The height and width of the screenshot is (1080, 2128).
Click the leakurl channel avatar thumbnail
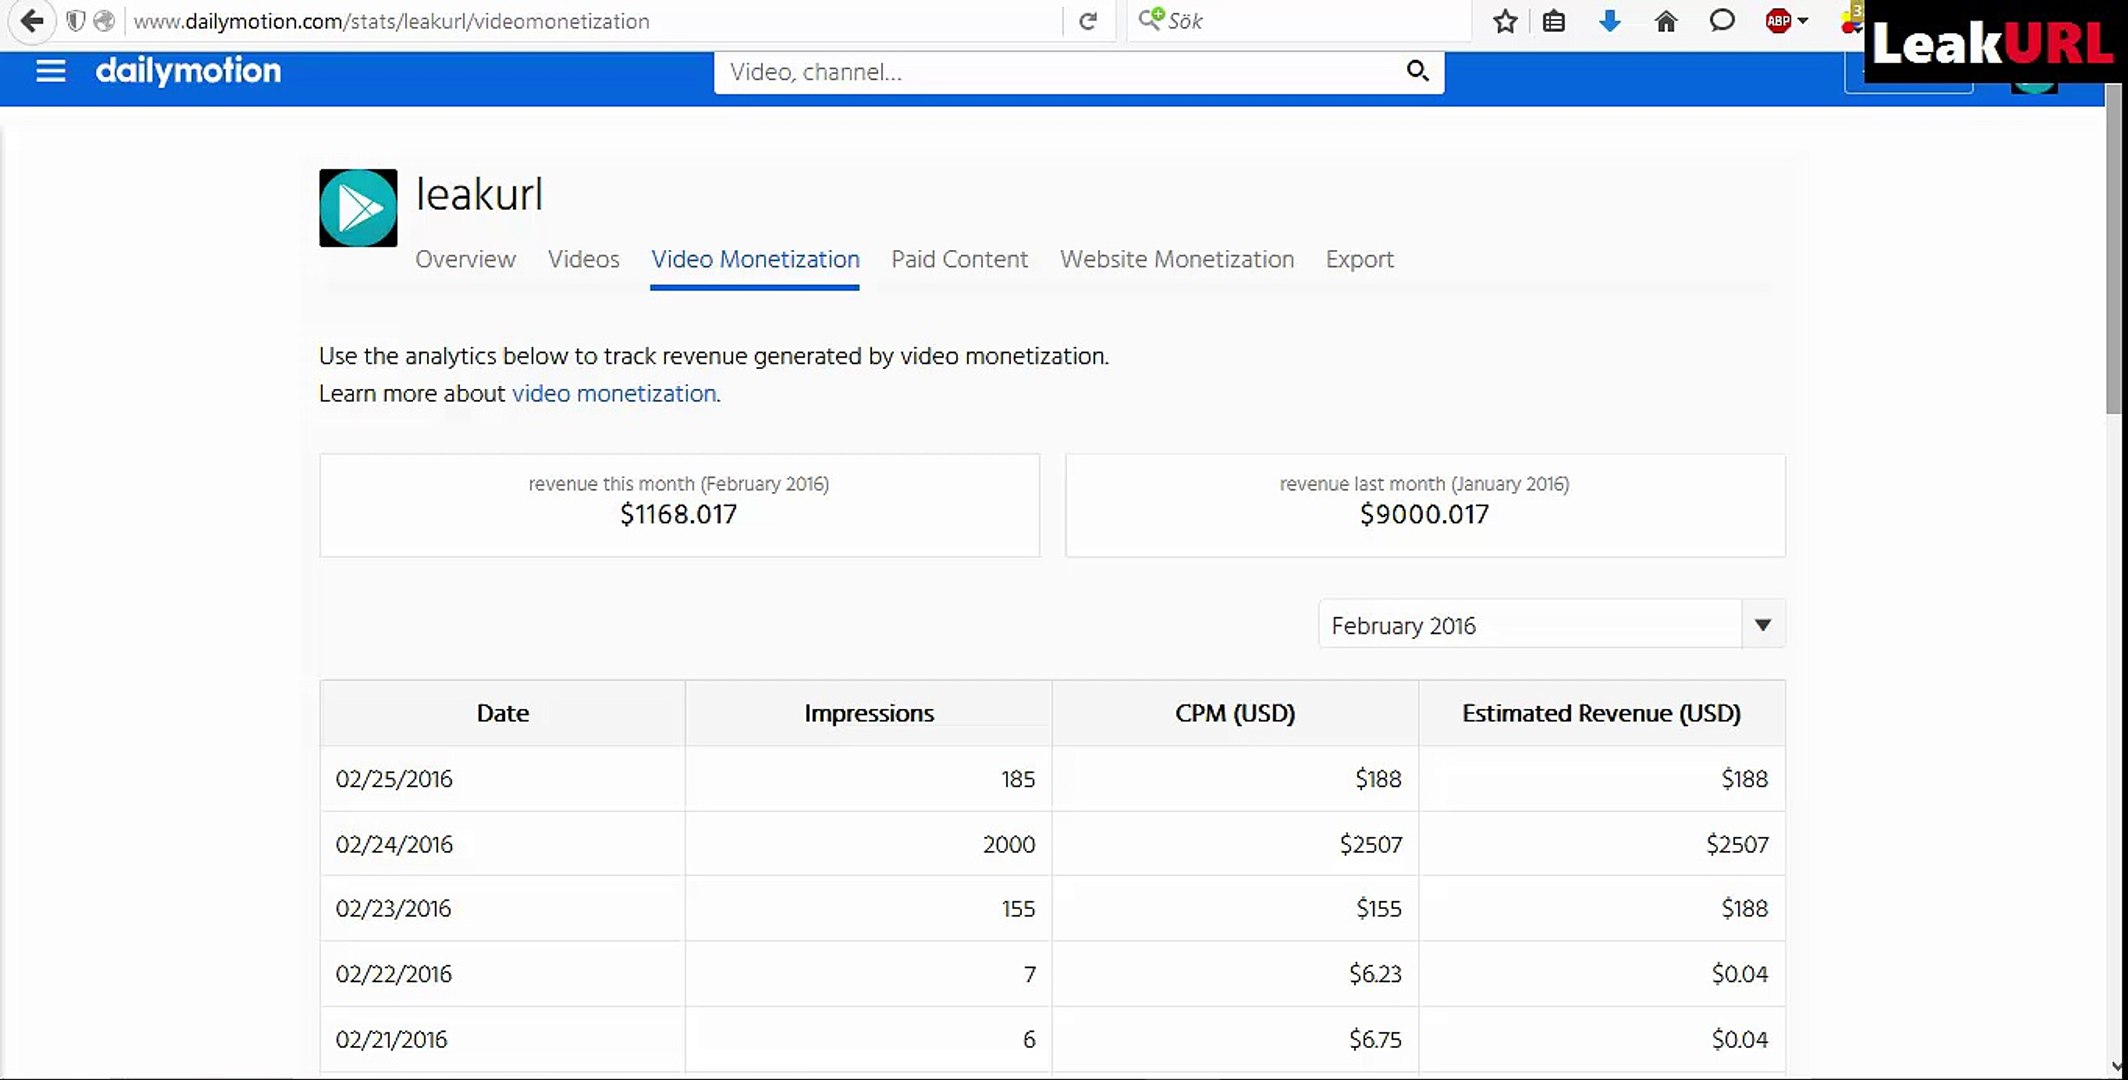point(358,208)
